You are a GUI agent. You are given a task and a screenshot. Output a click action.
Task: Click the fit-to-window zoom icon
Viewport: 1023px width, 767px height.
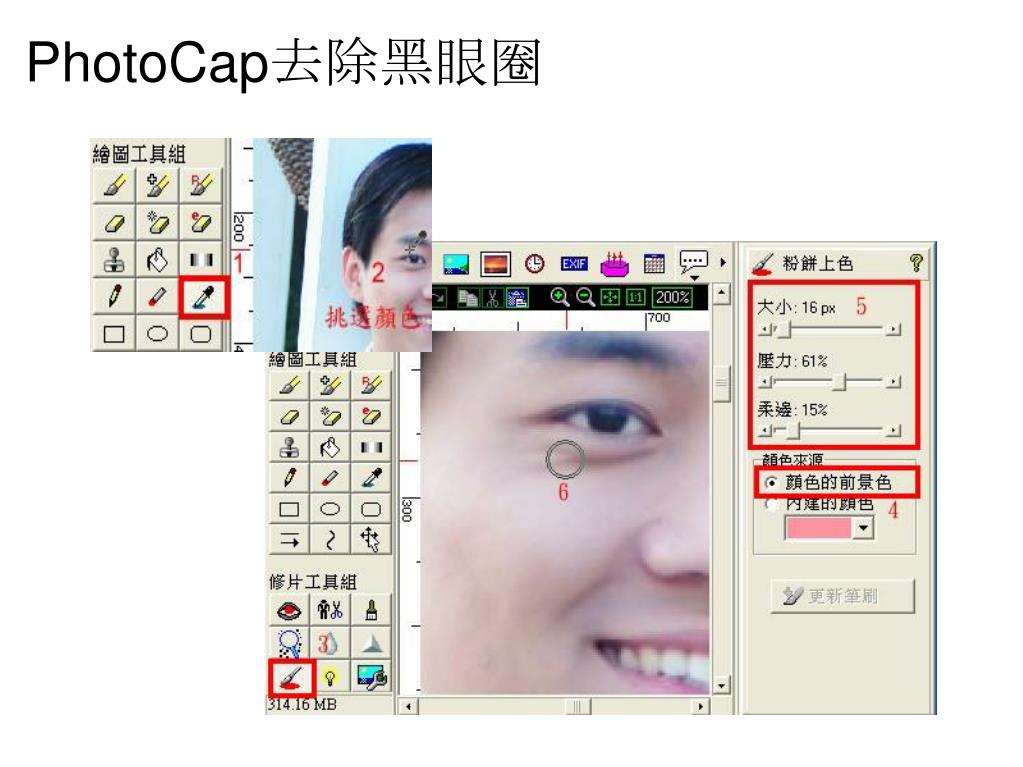pos(610,297)
